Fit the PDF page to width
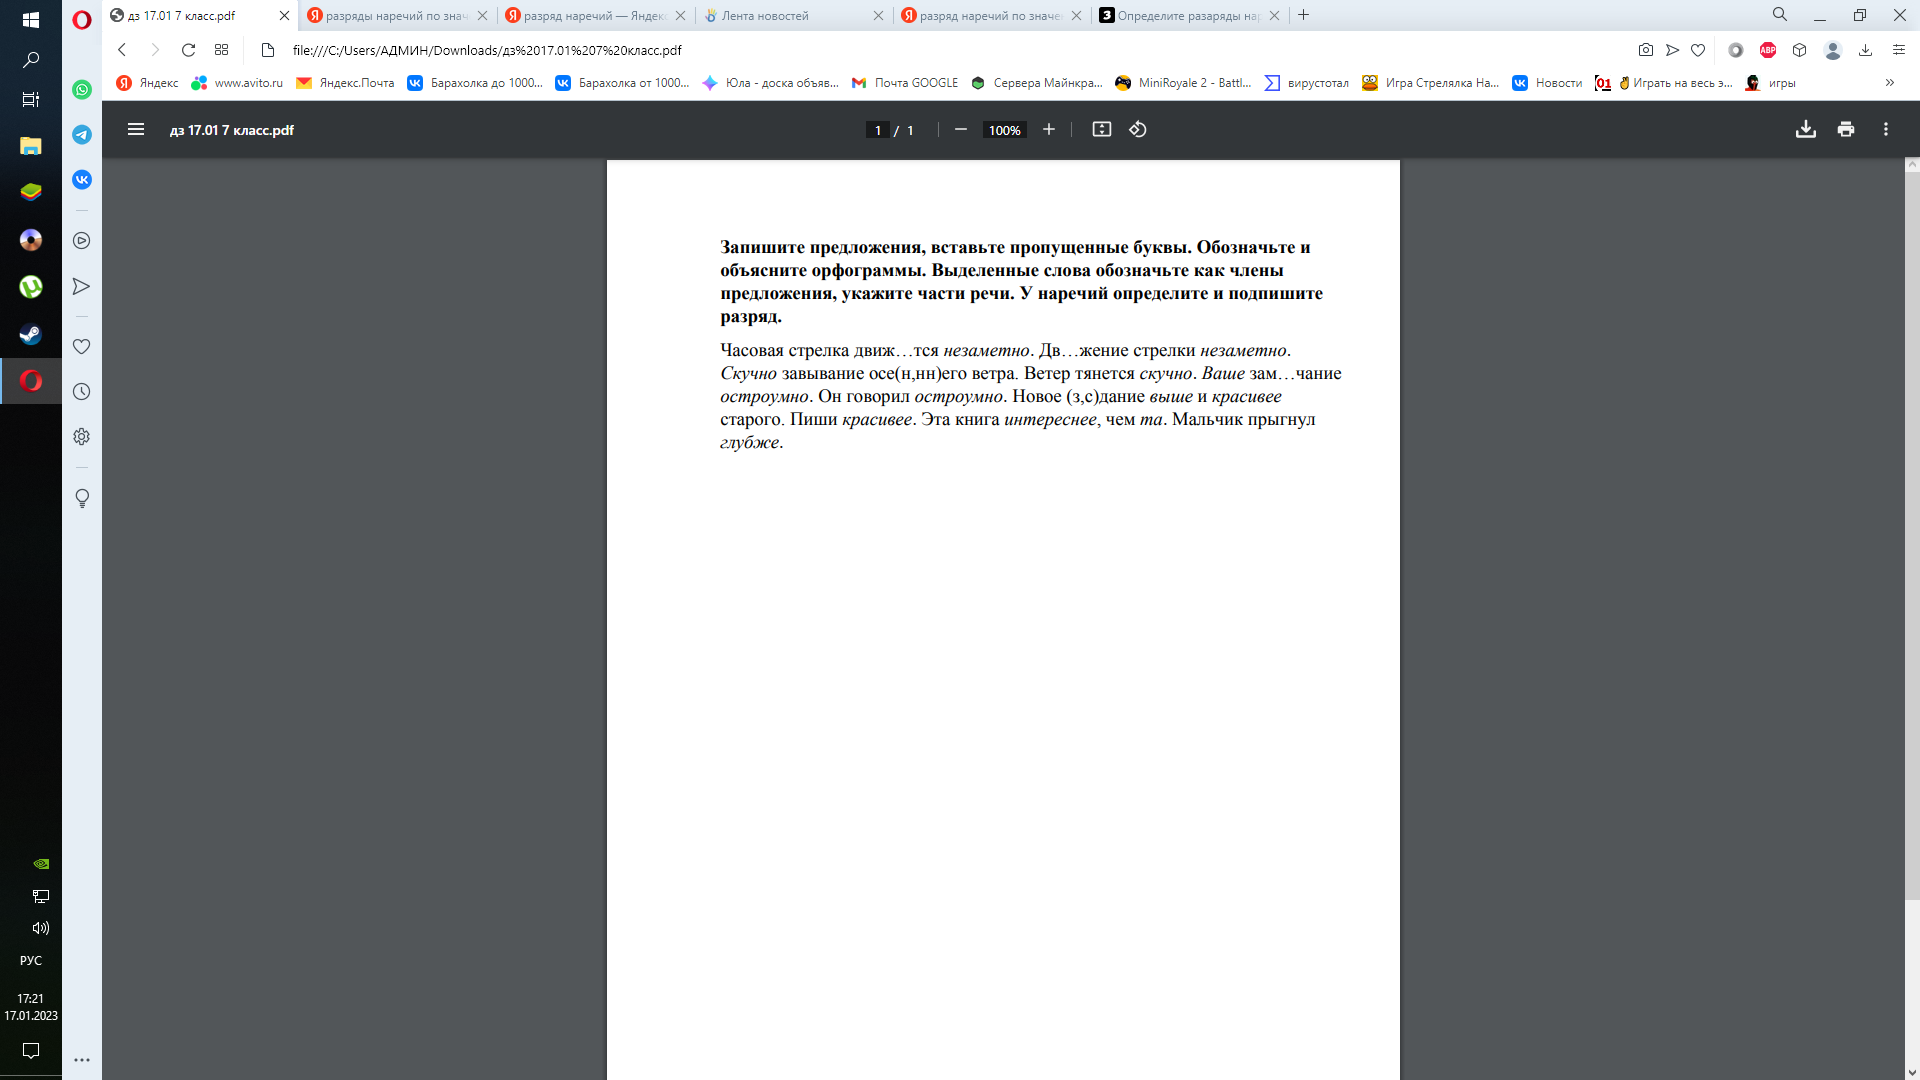This screenshot has height=1080, width=1920. (1101, 129)
